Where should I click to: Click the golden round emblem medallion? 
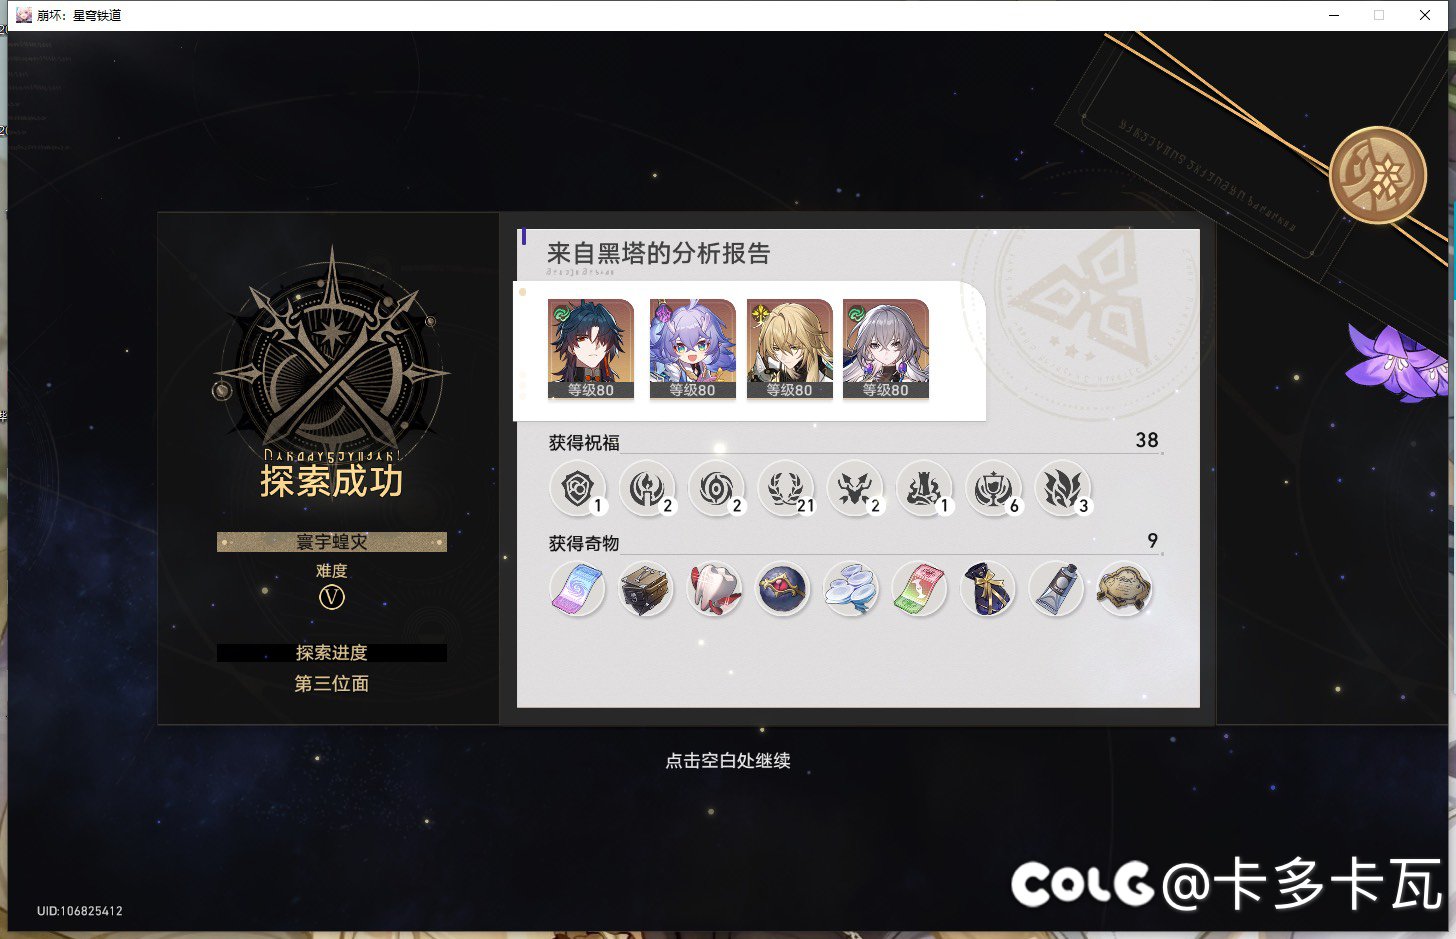[x=1378, y=175]
